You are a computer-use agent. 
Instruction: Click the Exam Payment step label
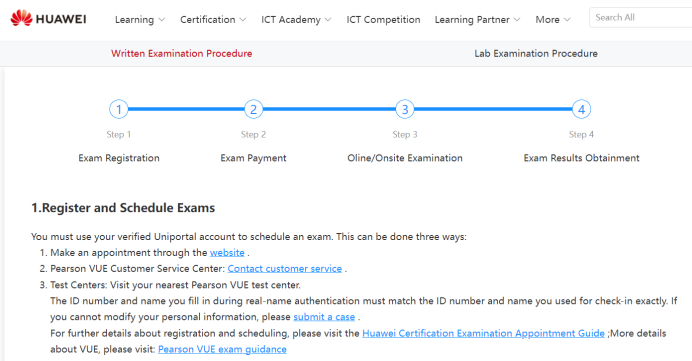(x=253, y=158)
